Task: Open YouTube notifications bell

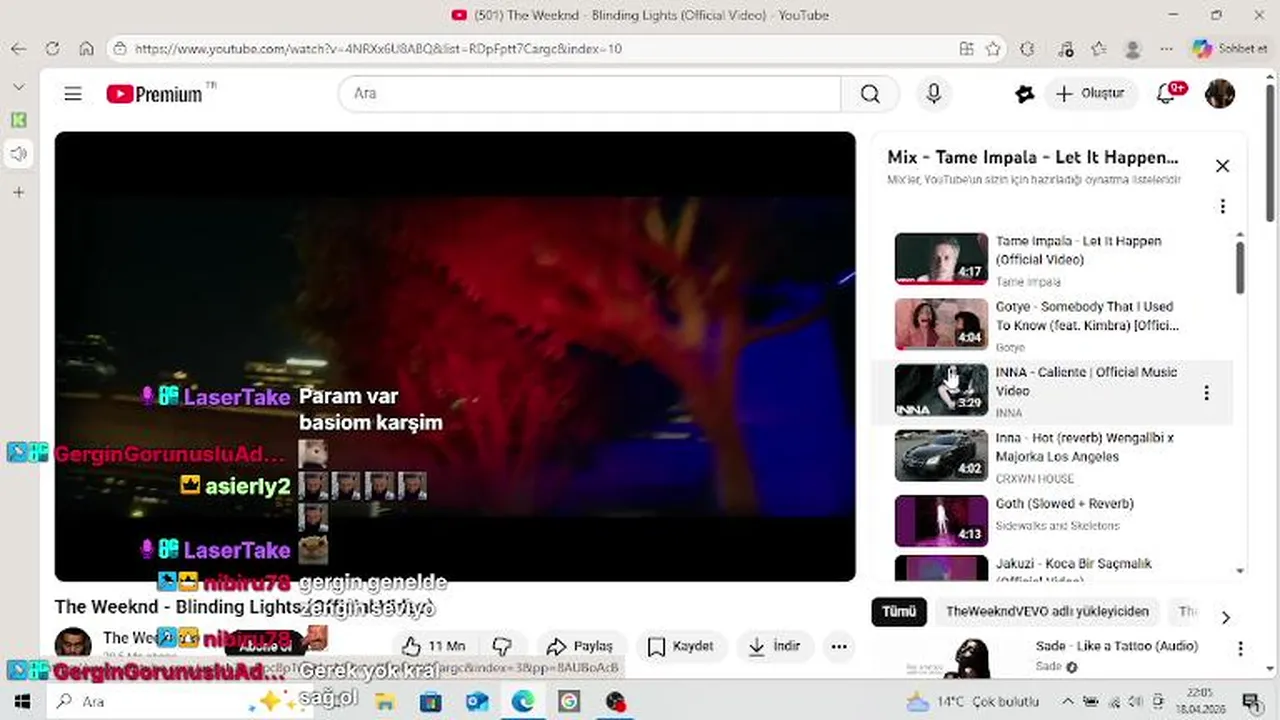Action: click(1166, 94)
